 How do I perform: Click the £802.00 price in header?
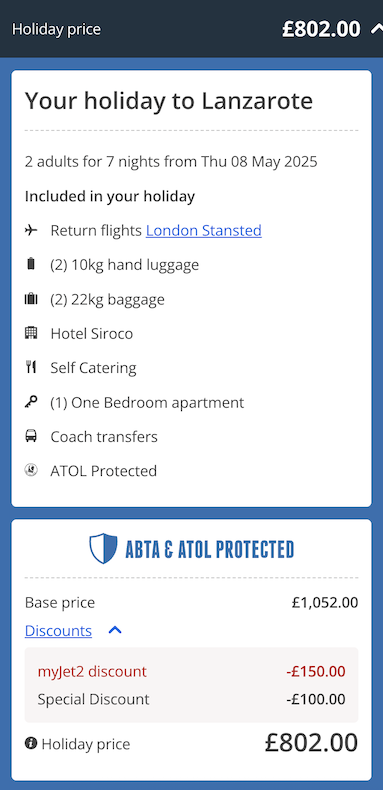click(322, 29)
